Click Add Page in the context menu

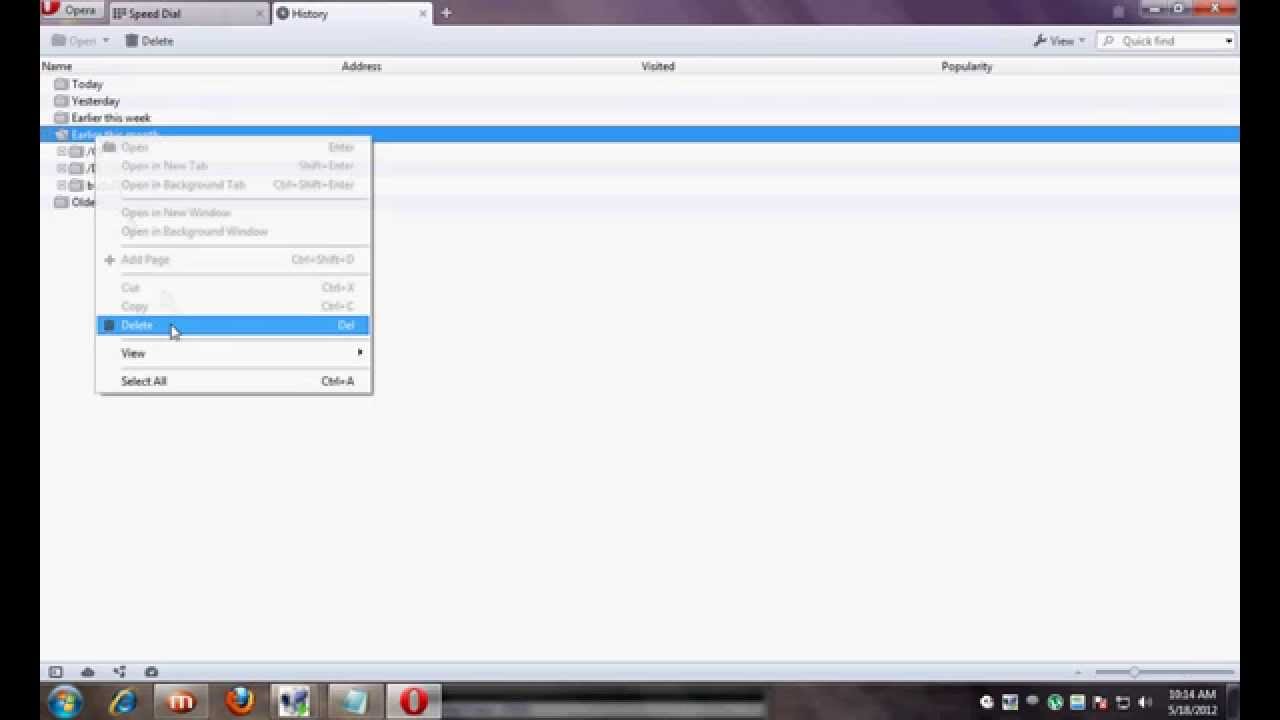(233, 260)
